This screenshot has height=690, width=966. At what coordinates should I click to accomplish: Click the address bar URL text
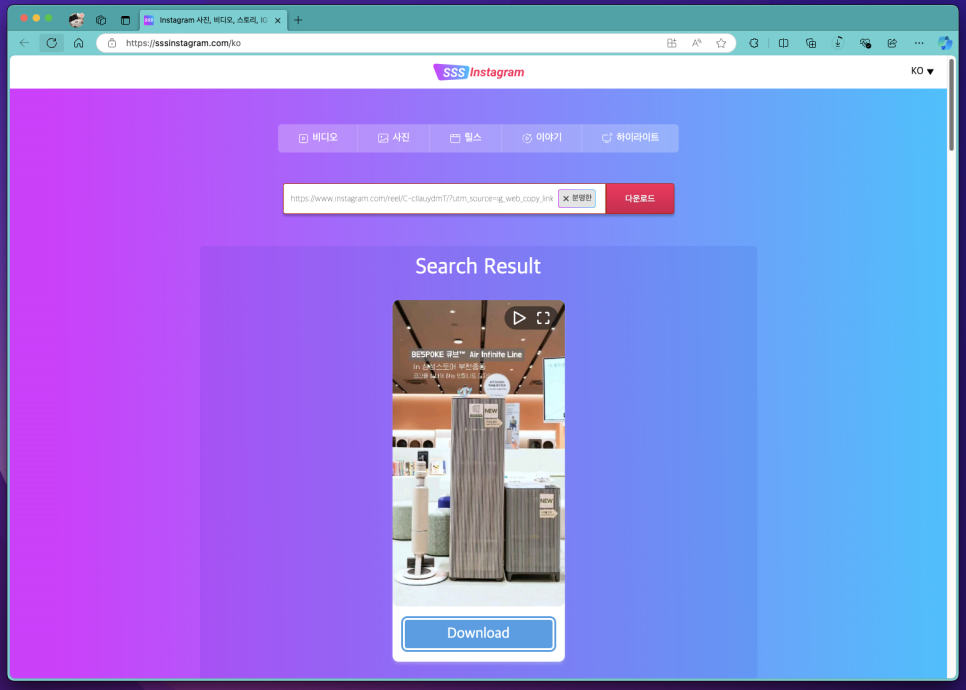[x=184, y=43]
